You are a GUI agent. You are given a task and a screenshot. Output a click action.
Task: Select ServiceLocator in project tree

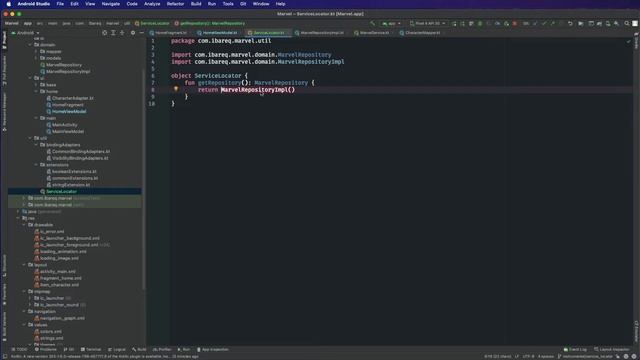click(61, 191)
